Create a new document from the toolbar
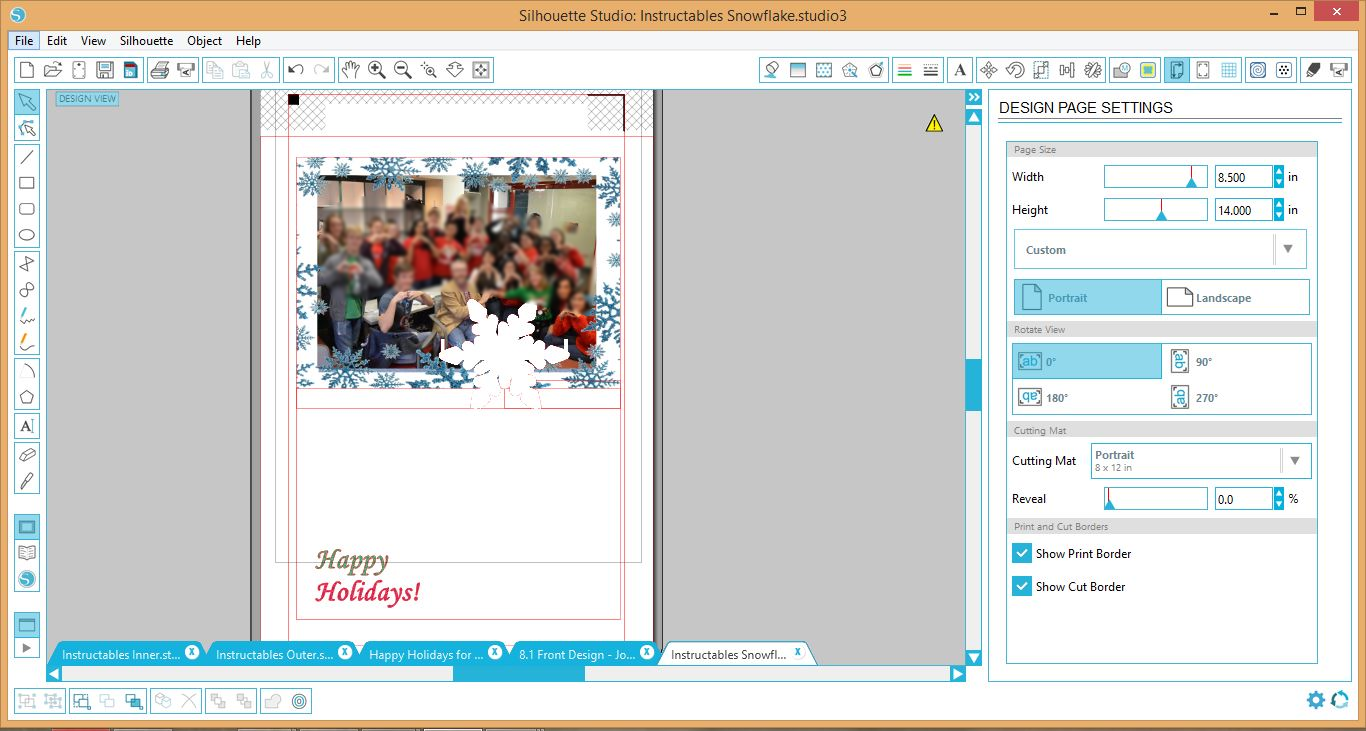This screenshot has width=1366, height=731. coord(27,70)
